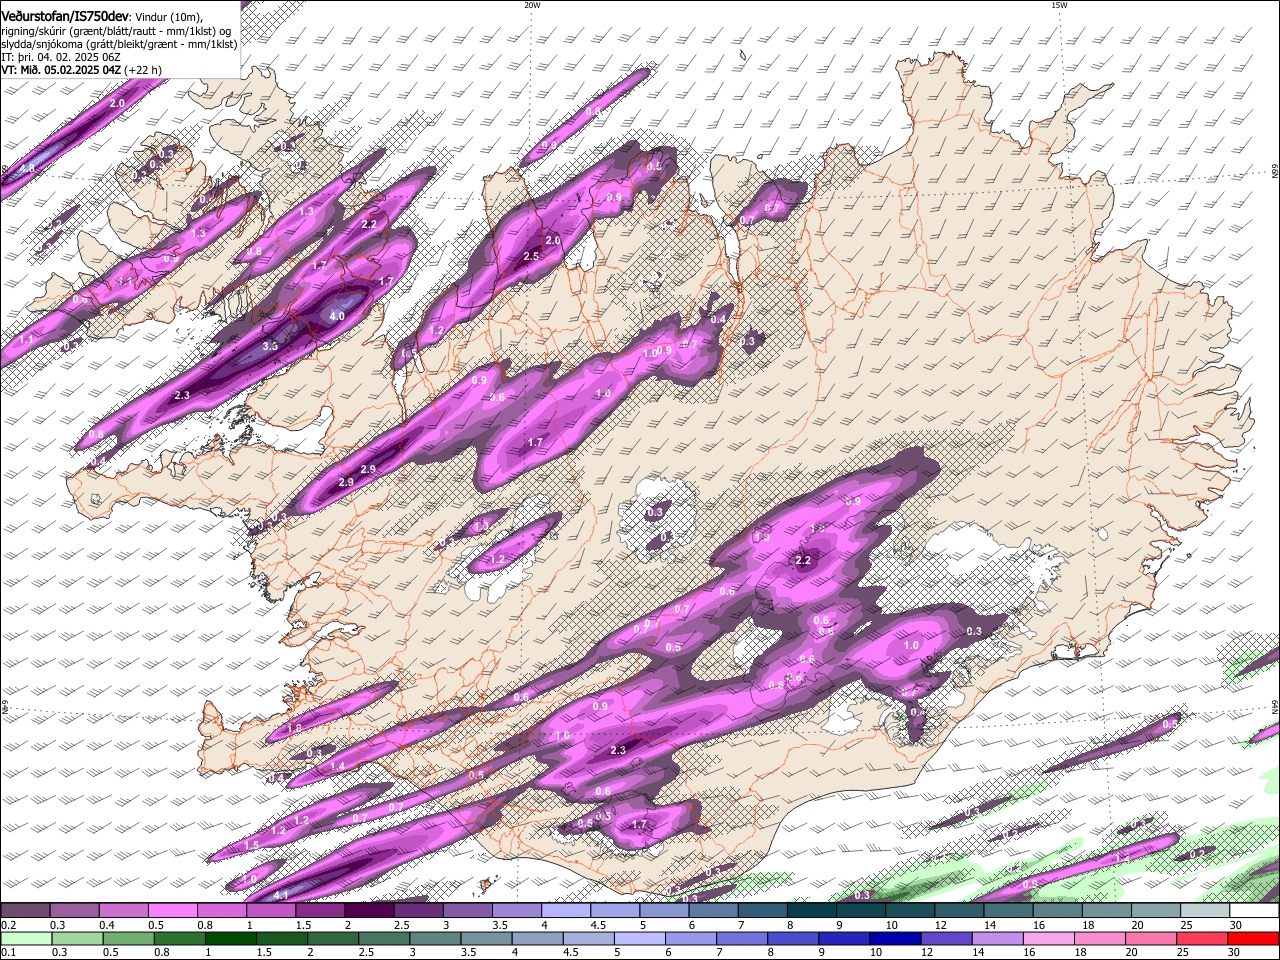The height and width of the screenshot is (960, 1280).
Task: Click the Veðurstofan/IS750dev title text
Action: [65, 17]
